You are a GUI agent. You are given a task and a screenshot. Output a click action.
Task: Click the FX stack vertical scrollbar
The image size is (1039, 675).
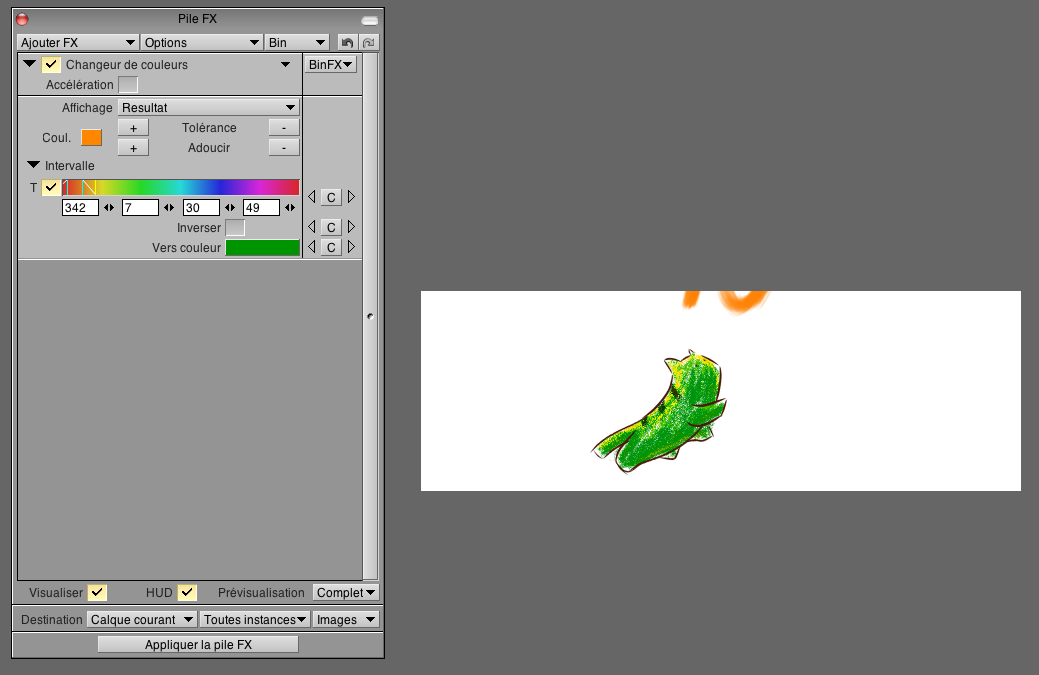[x=370, y=317]
